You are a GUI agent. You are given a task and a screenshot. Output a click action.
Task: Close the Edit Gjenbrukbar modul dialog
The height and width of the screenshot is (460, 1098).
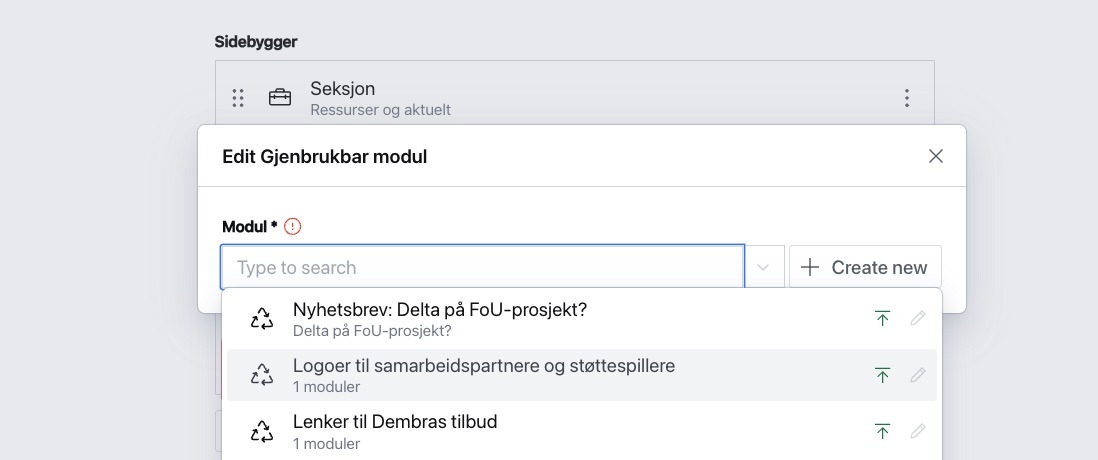(x=936, y=156)
